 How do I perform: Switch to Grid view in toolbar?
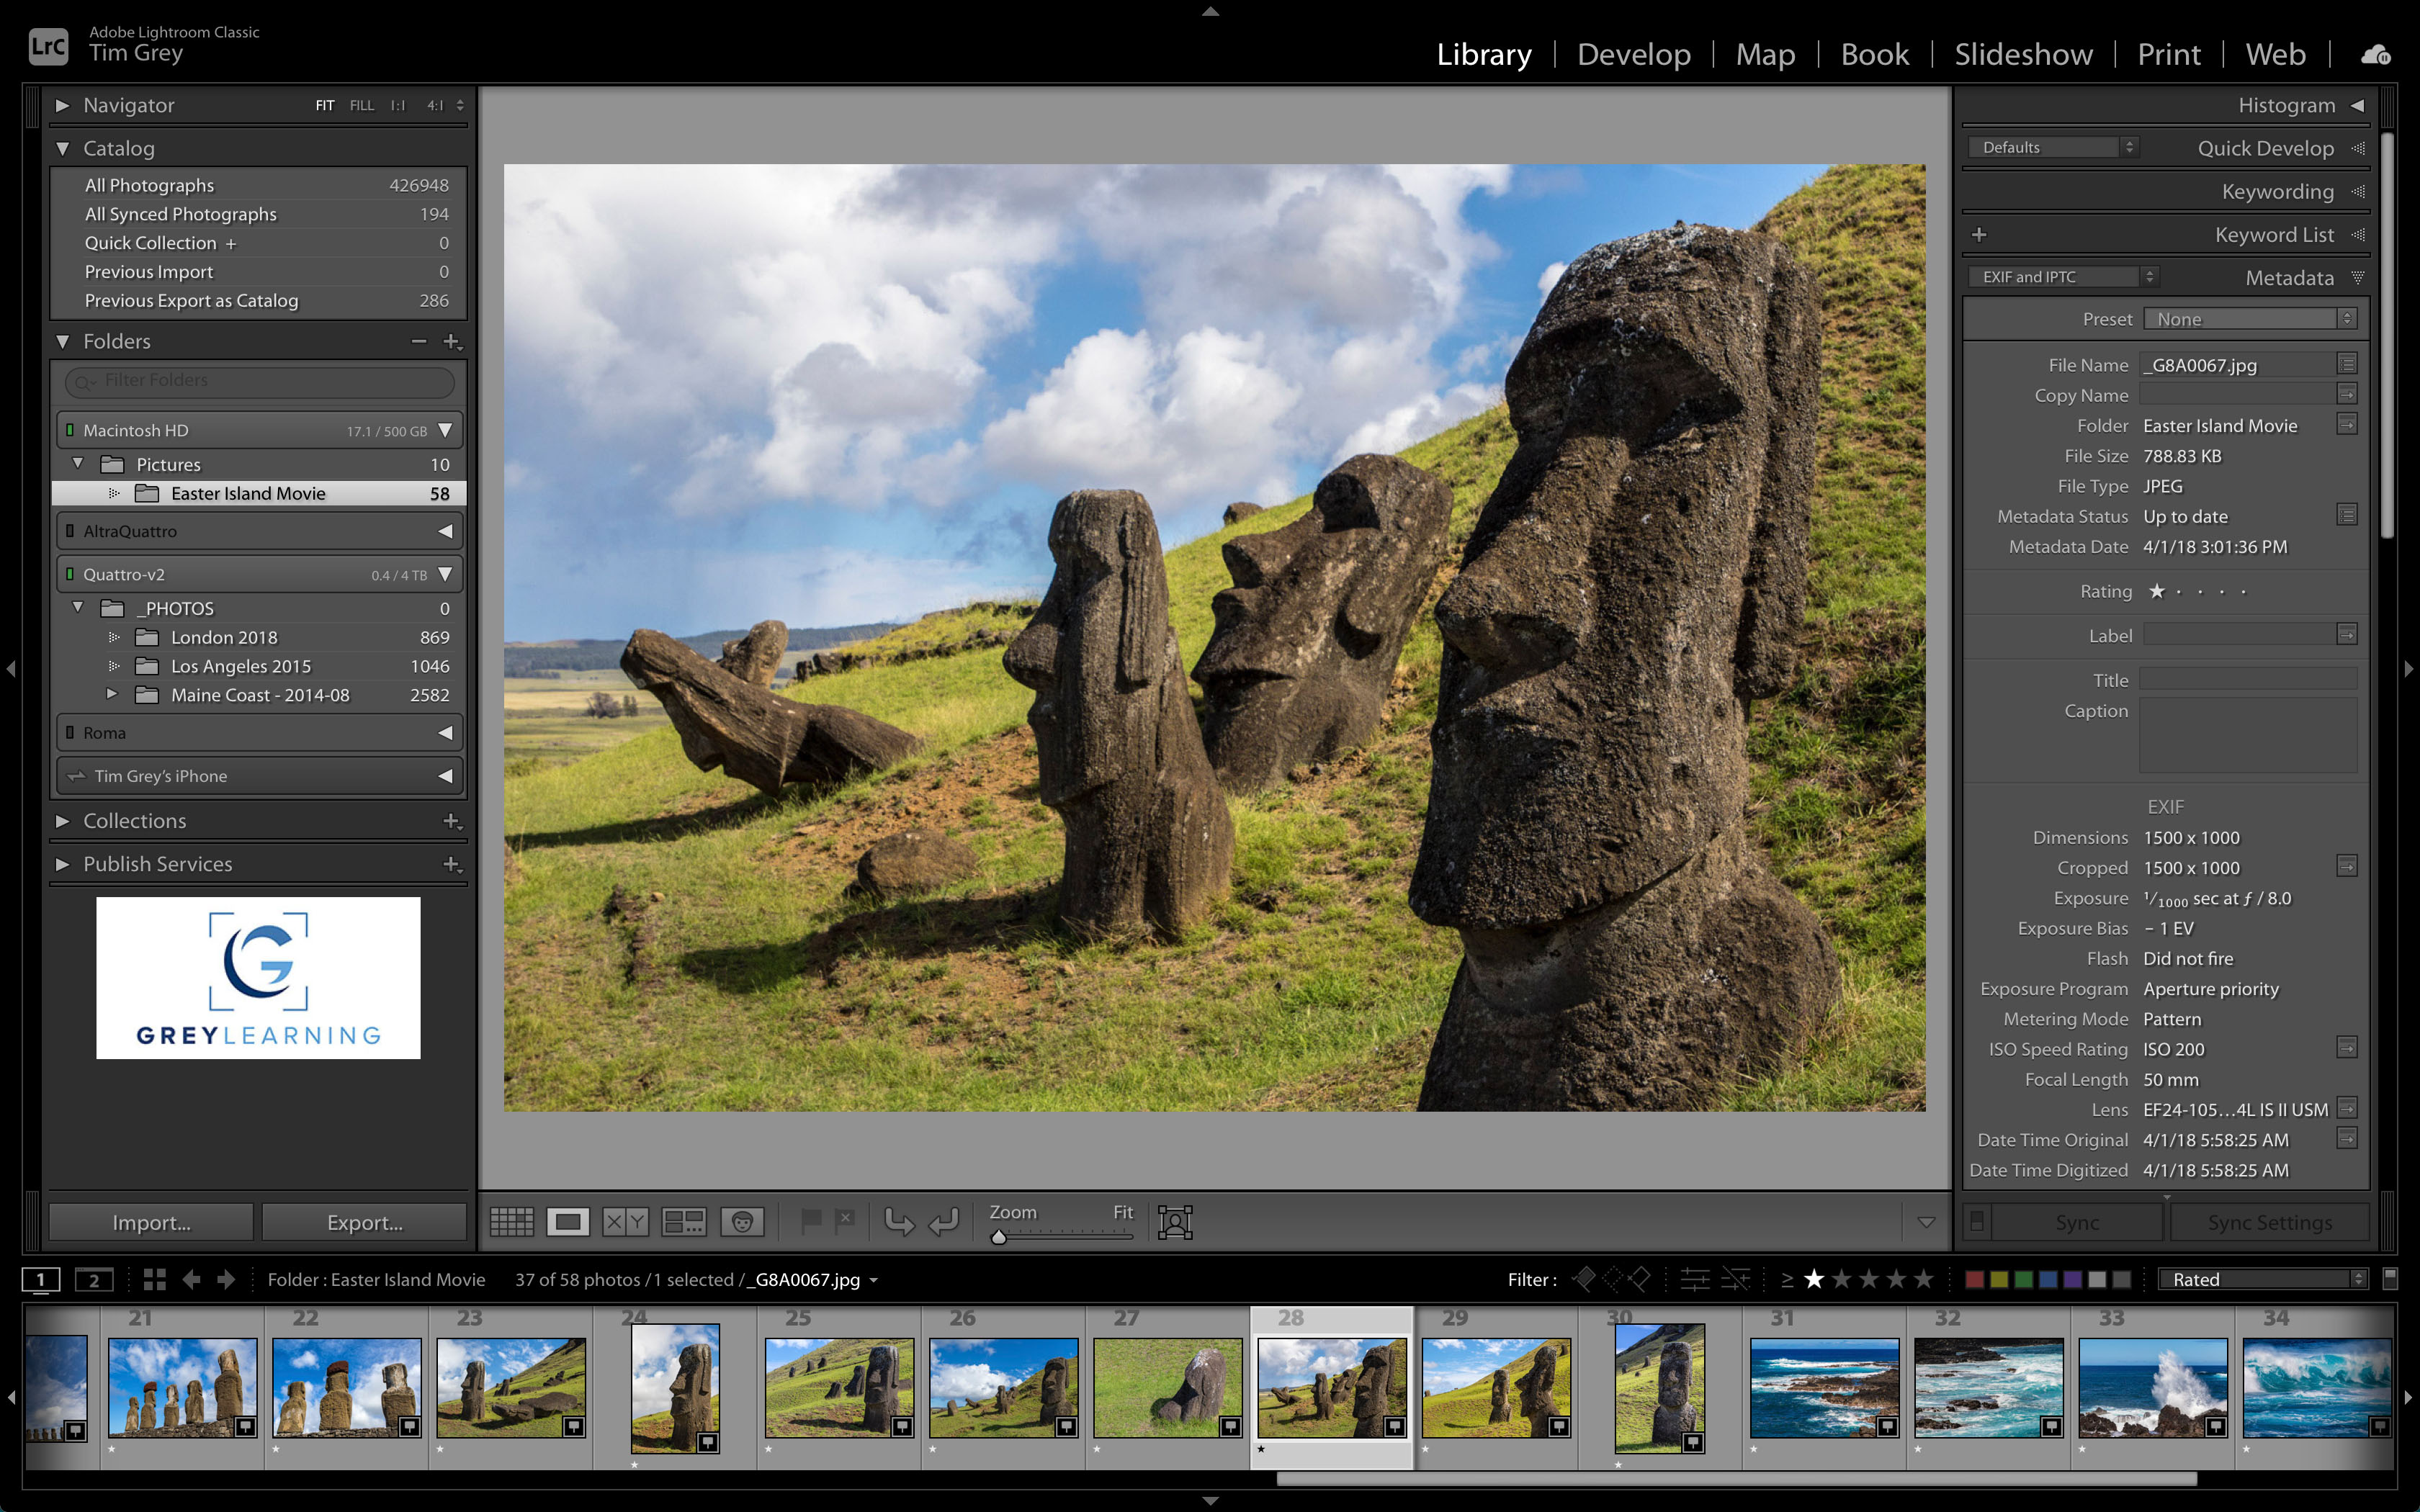pos(511,1221)
